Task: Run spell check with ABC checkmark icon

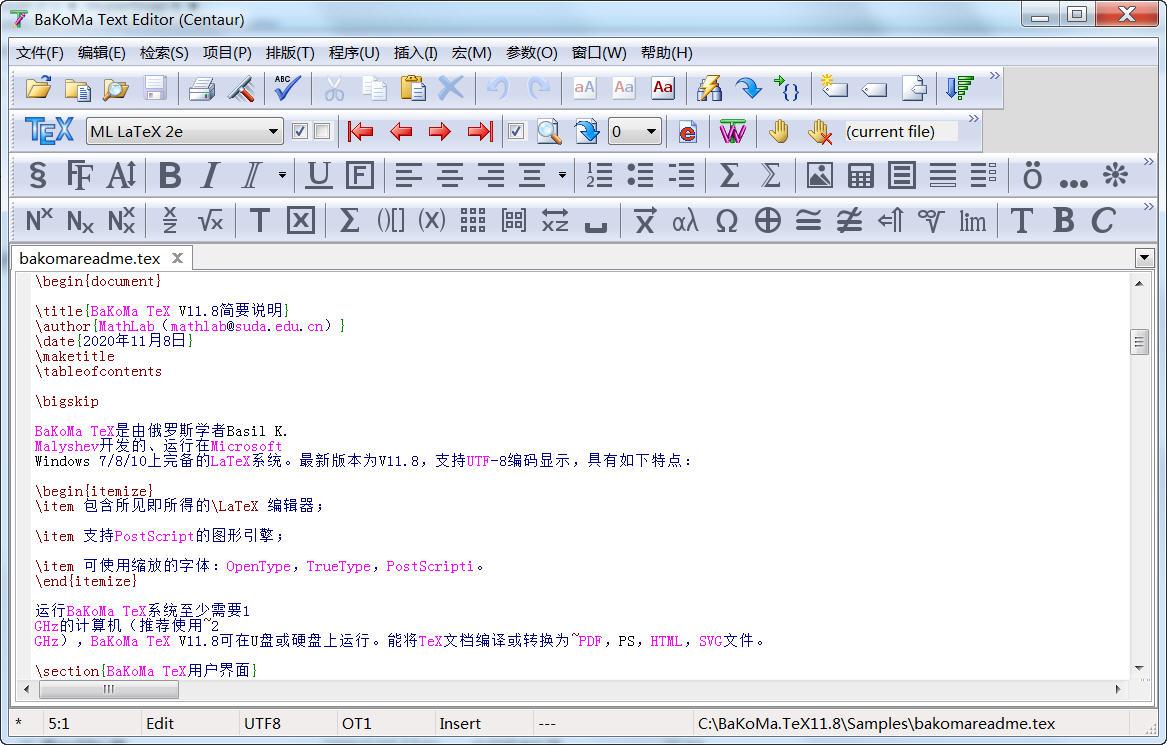Action: [x=287, y=89]
